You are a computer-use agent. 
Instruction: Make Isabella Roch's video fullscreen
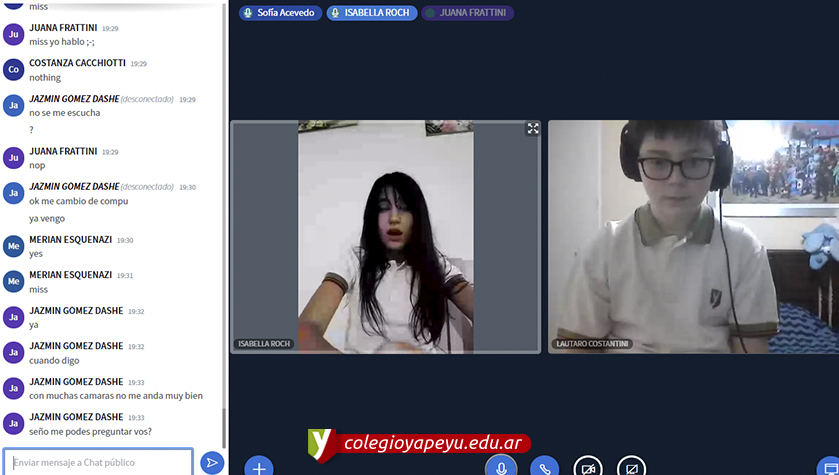coord(533,129)
